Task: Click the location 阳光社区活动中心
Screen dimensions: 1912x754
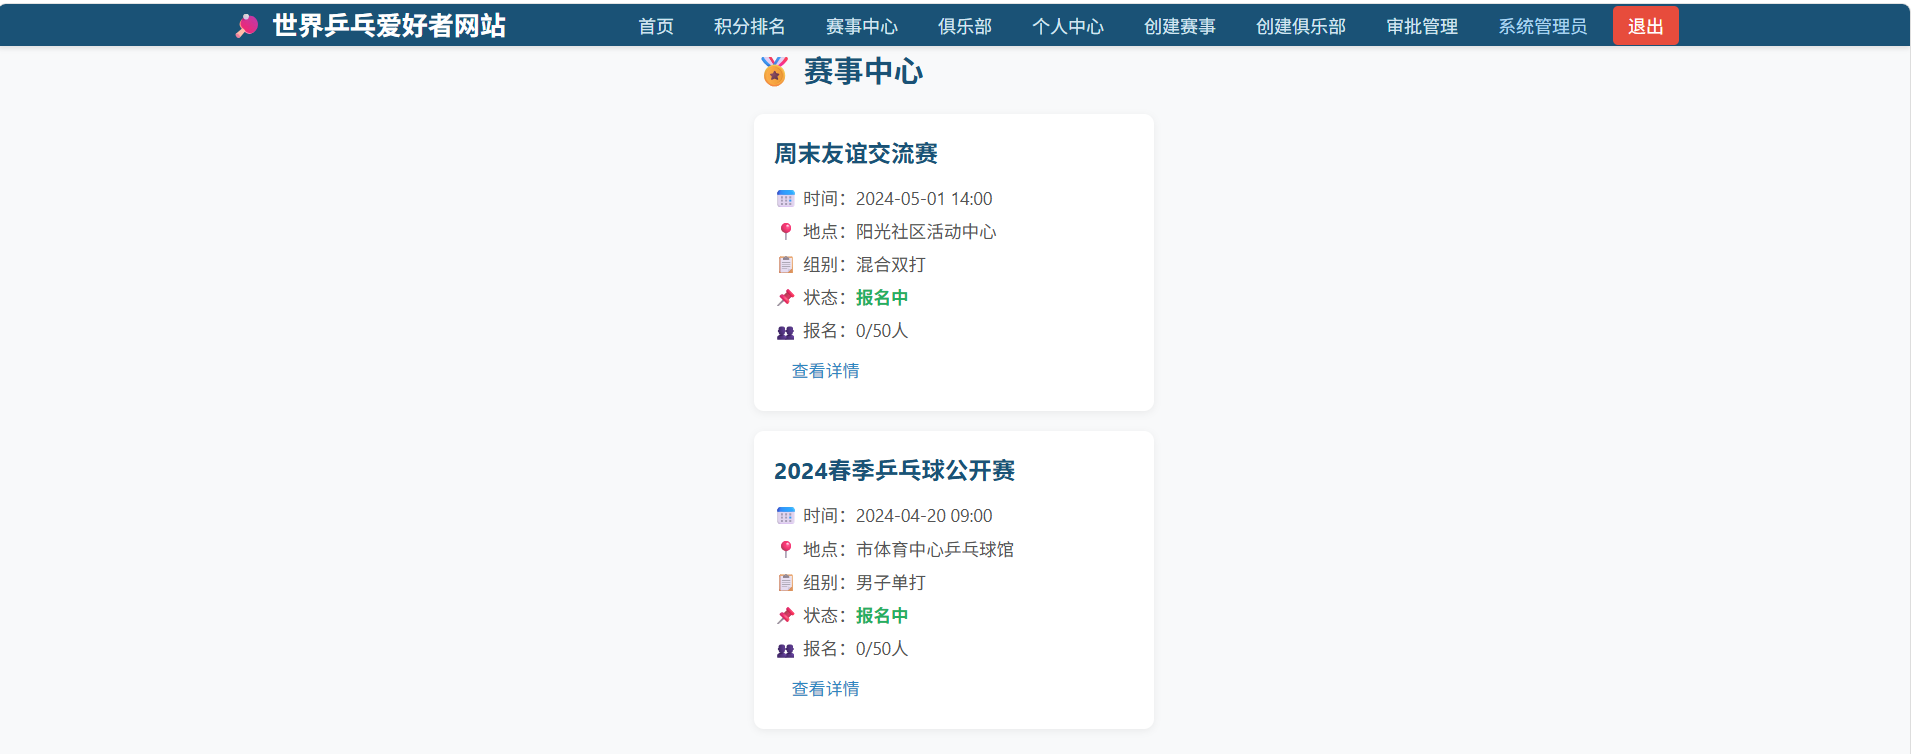Action: pyautogui.click(x=926, y=232)
